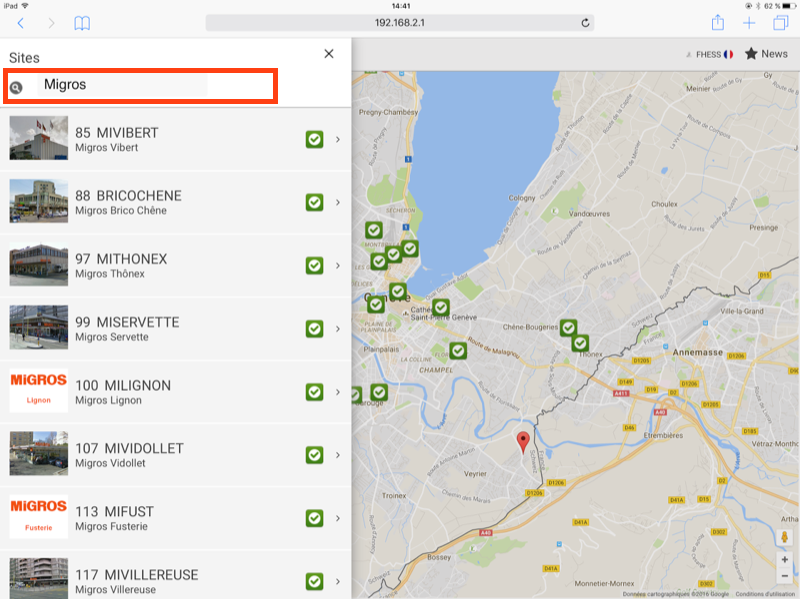The height and width of the screenshot is (599, 800).
Task: Open the News section
Action: tap(766, 54)
